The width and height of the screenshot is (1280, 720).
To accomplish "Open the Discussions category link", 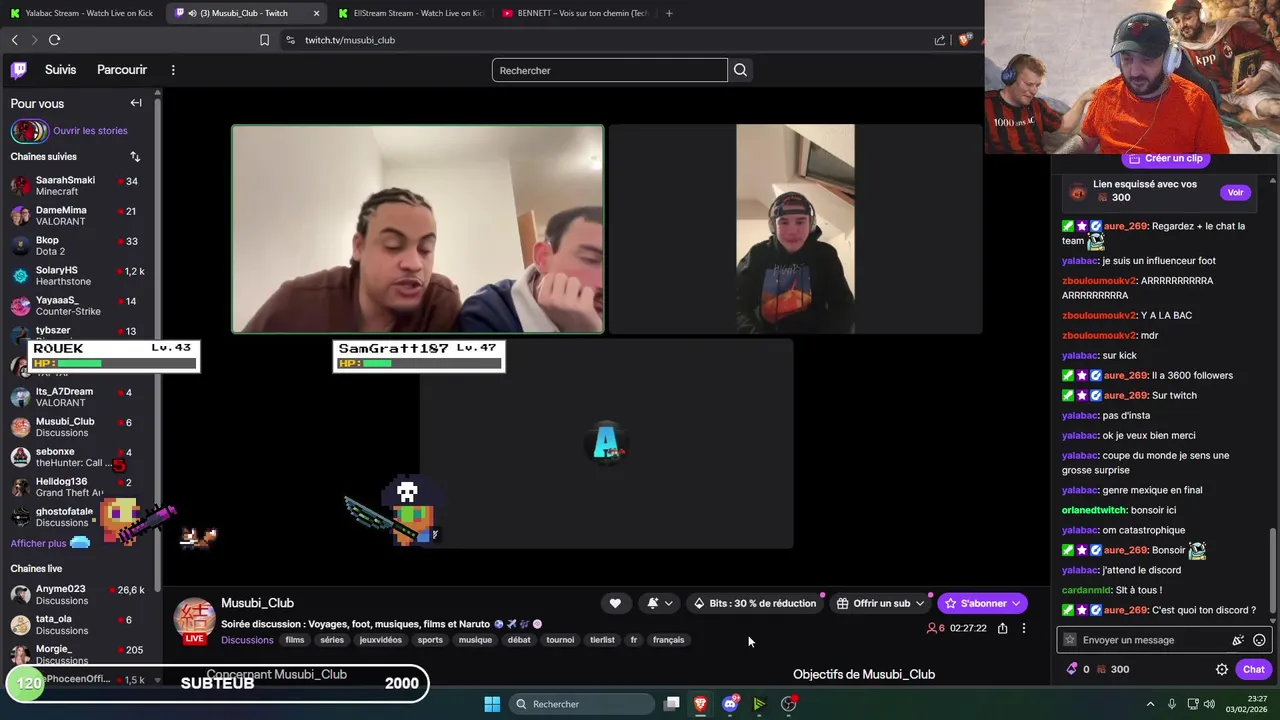I will point(247,640).
